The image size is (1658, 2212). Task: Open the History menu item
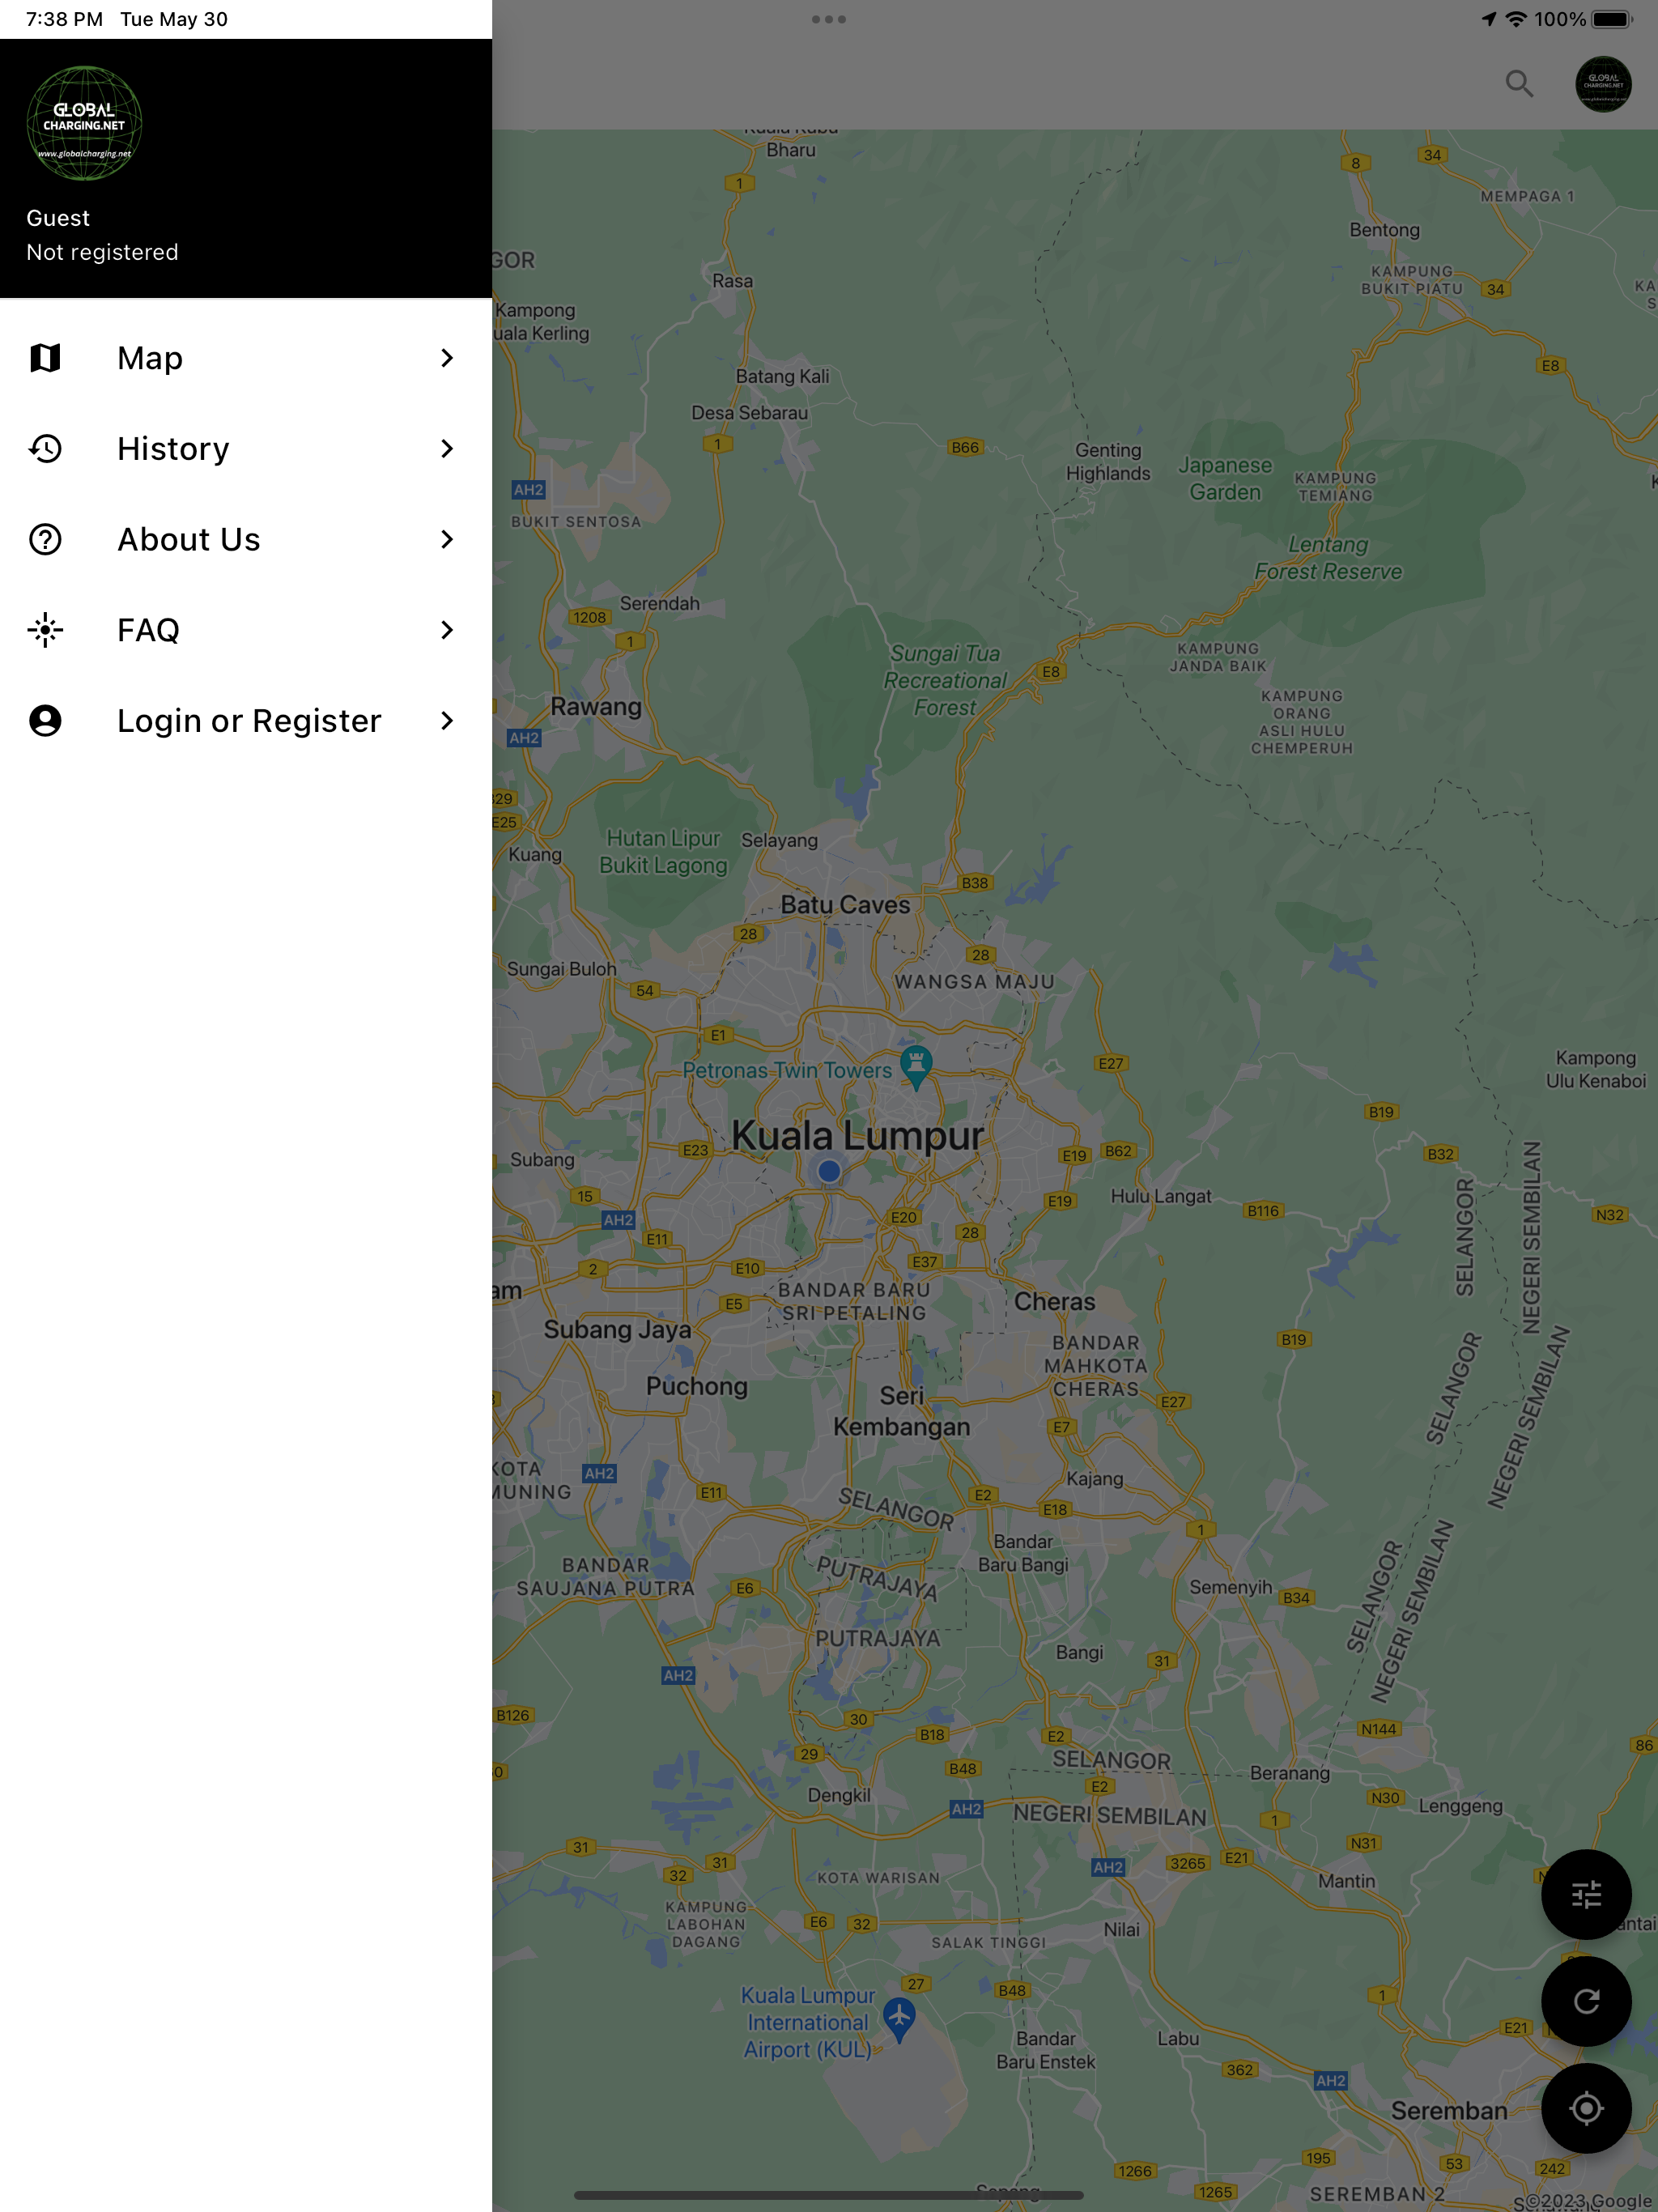coord(246,449)
